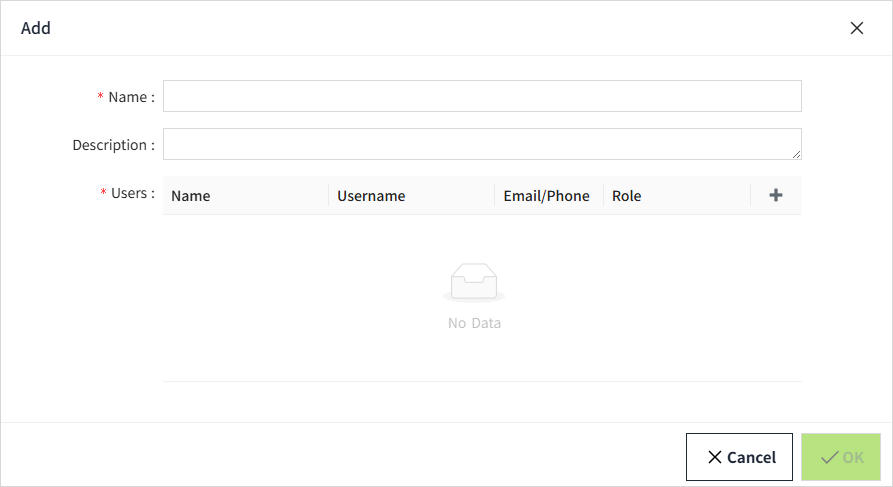Click the Description box resize handle

[797, 155]
